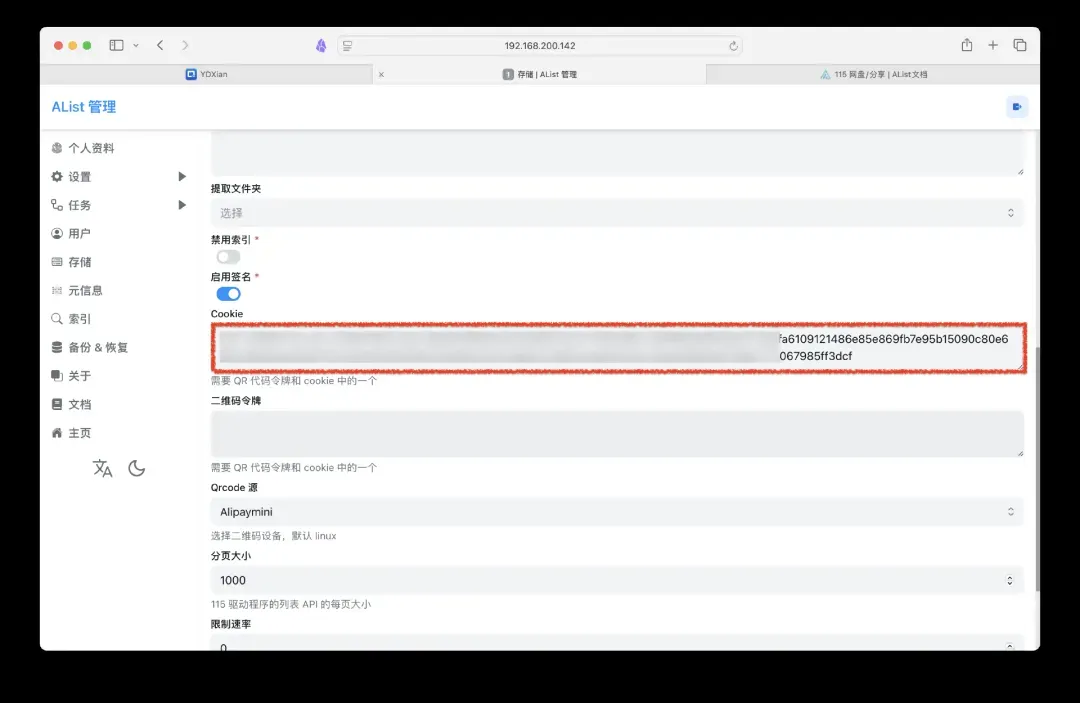Click the AList 管理 title link

(84, 107)
